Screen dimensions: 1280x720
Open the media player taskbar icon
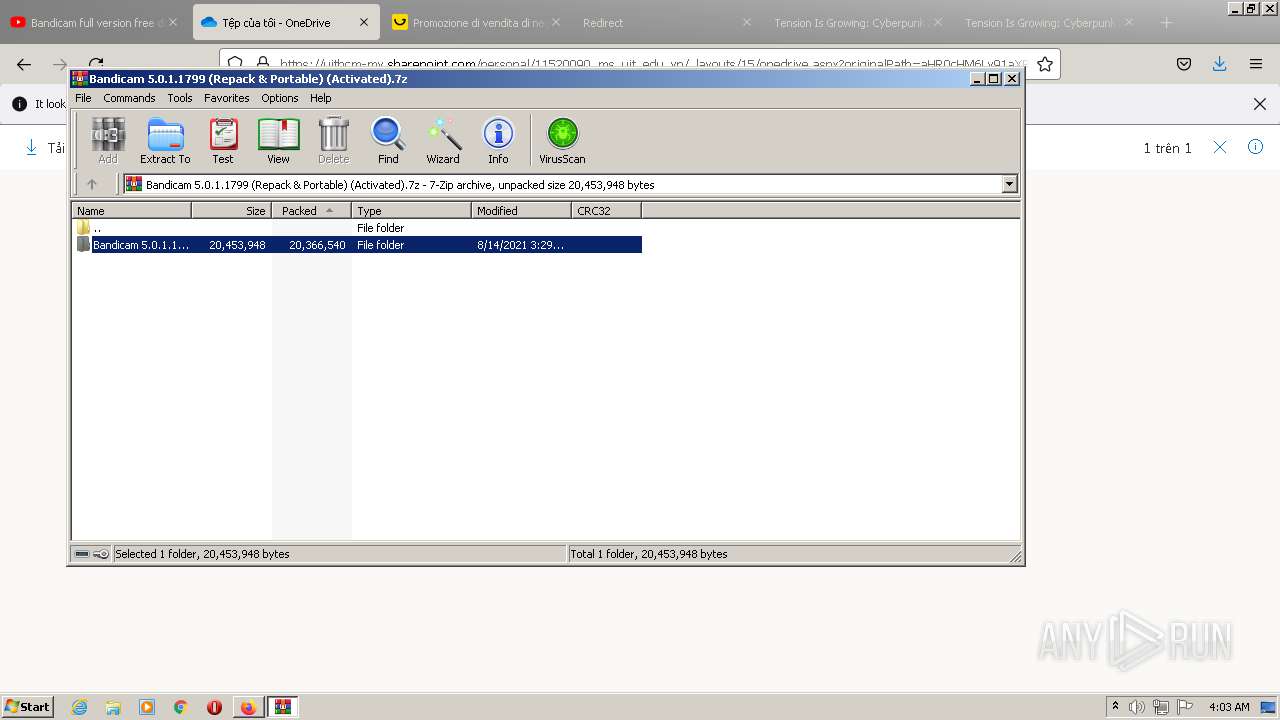coord(147,707)
